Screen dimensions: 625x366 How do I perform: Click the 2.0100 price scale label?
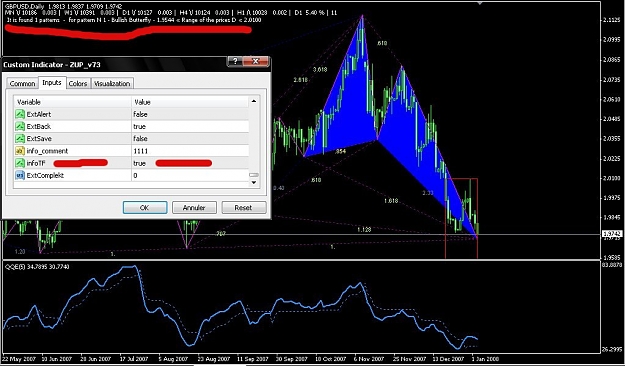pyautogui.click(x=611, y=178)
